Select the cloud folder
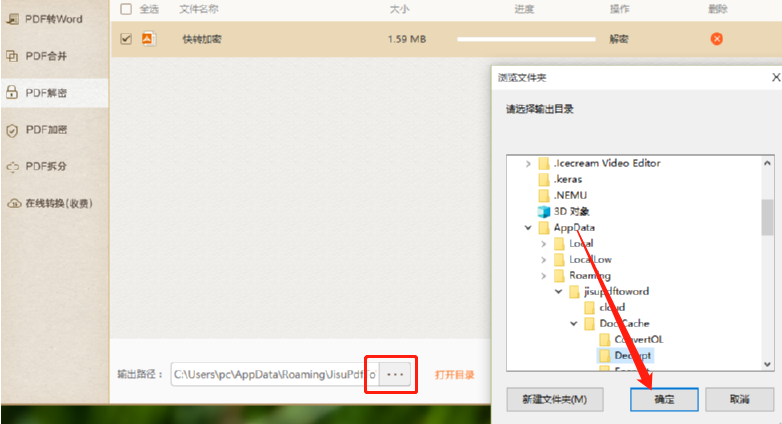This screenshot has height=424, width=782. (x=612, y=307)
